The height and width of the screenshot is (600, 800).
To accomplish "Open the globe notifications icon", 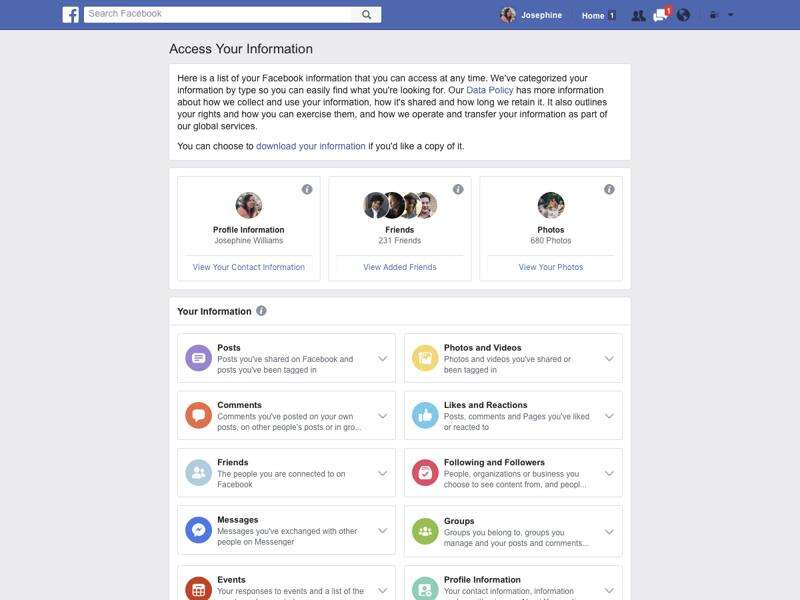I will click(x=683, y=15).
